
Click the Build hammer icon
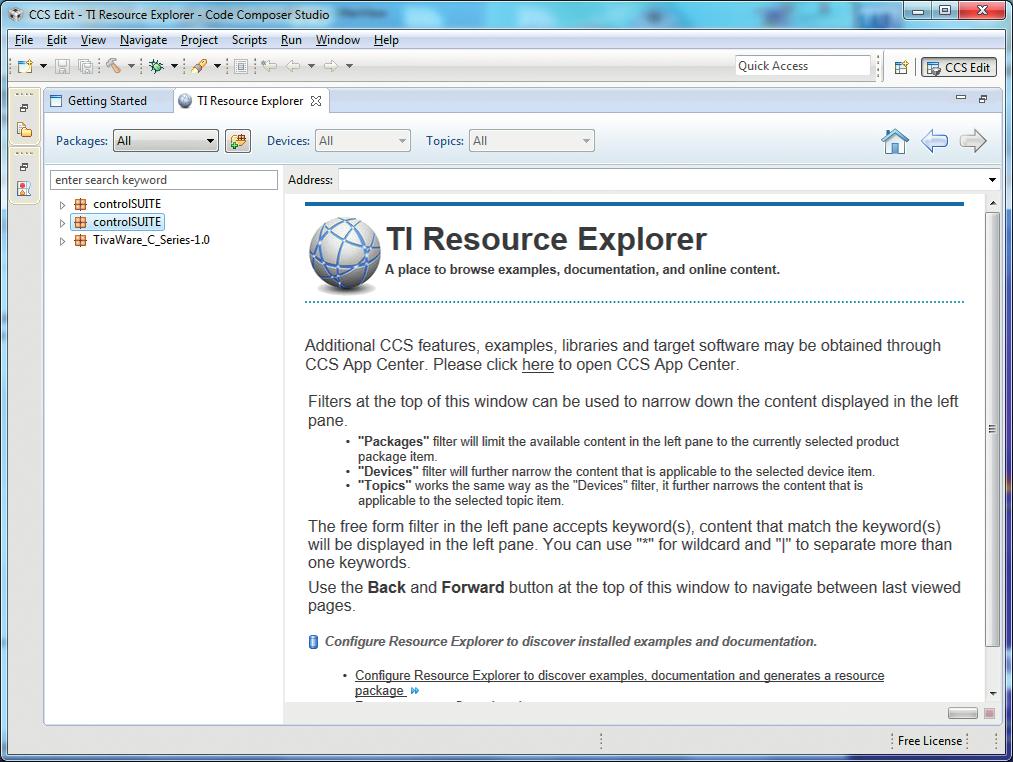(114, 66)
